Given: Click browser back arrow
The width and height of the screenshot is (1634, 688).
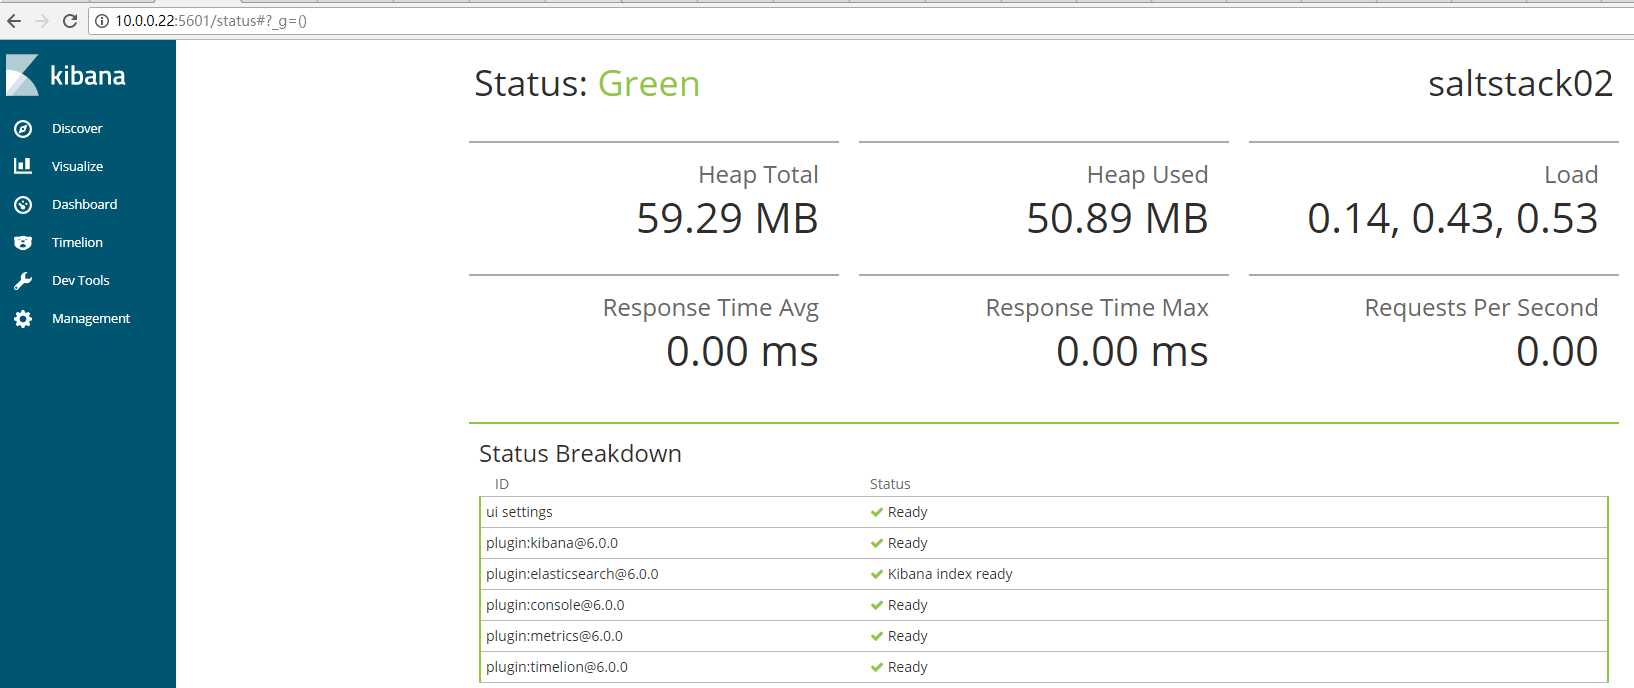Looking at the screenshot, I should [14, 21].
